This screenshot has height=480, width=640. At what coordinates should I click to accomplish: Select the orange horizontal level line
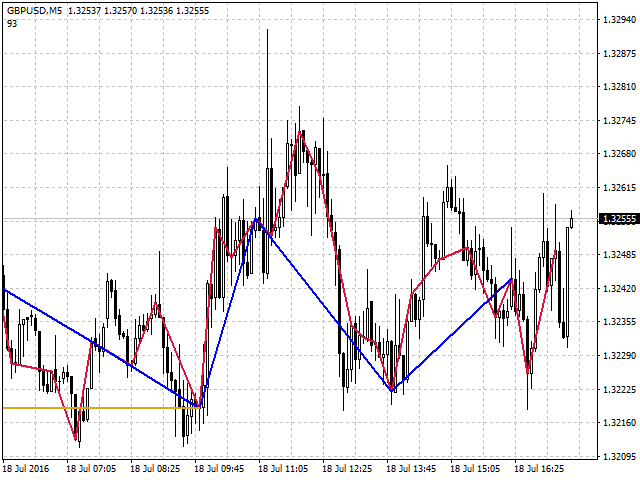(101, 408)
